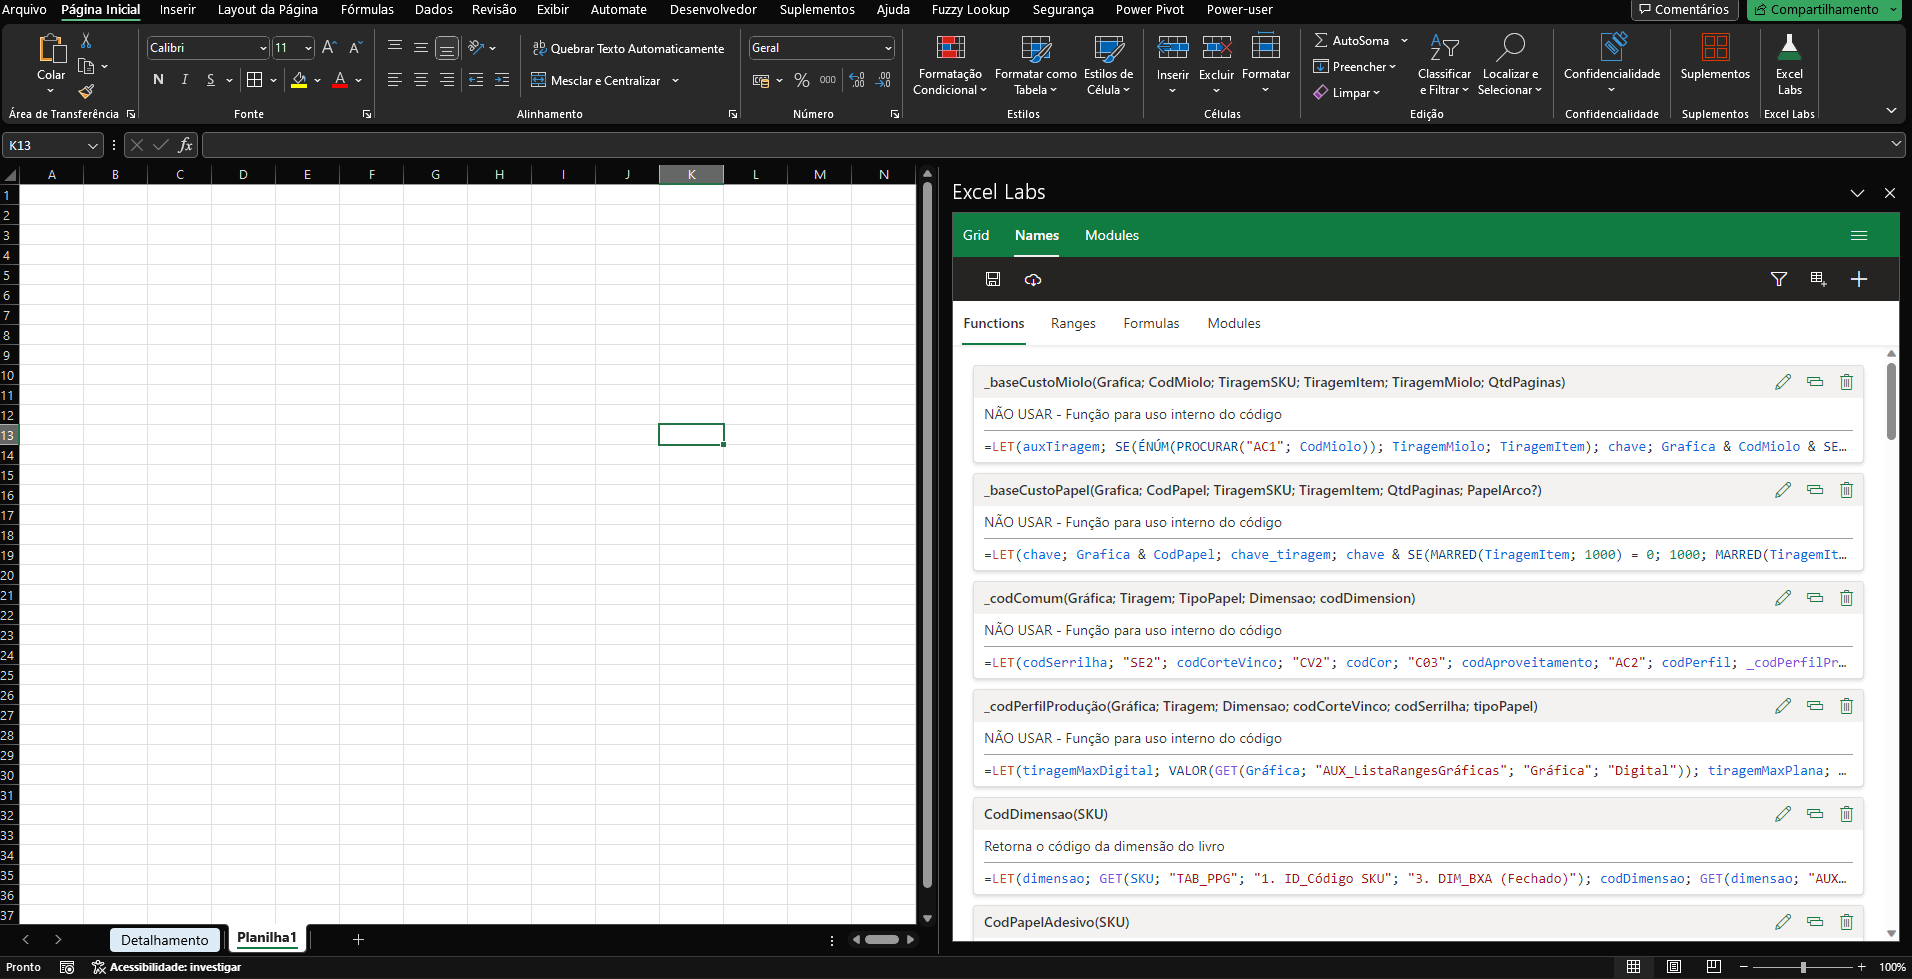This screenshot has width=1912, height=979.
Task: Toggle Quebrar Texto Automaticamente
Action: point(628,48)
